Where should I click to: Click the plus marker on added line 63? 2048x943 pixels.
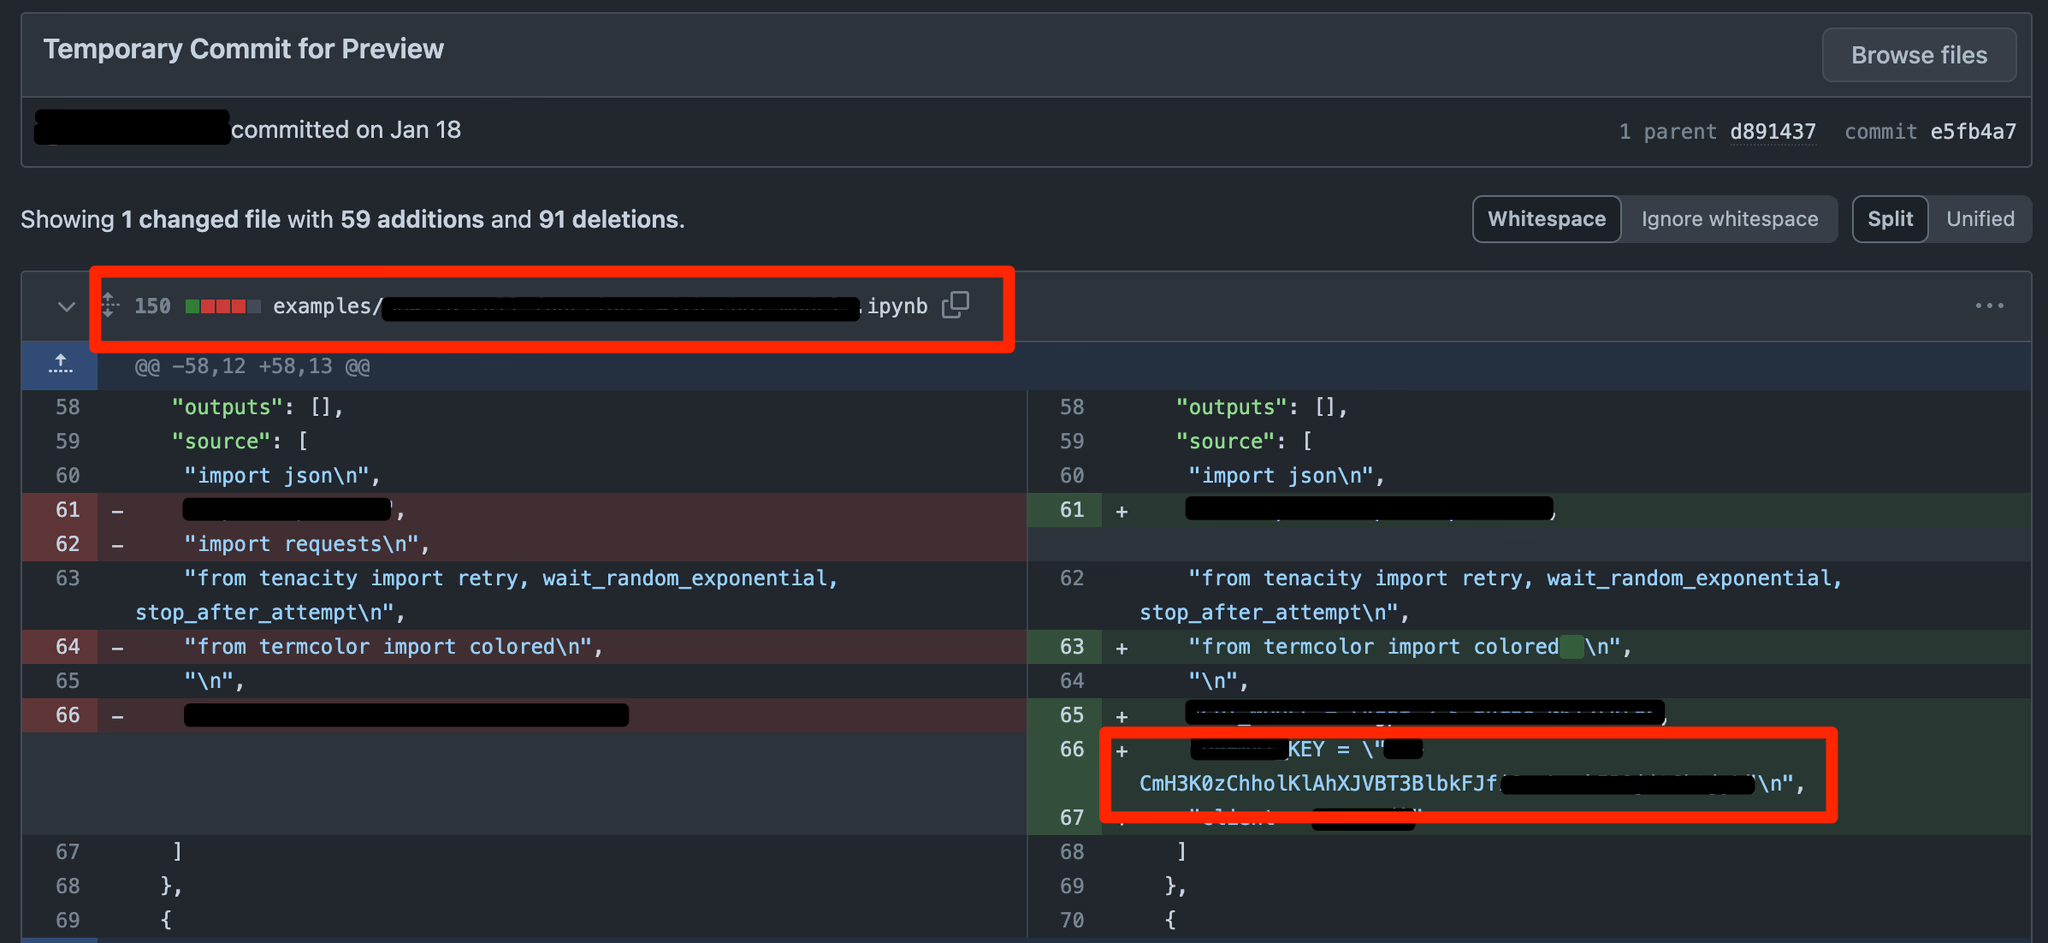pos(1122,648)
